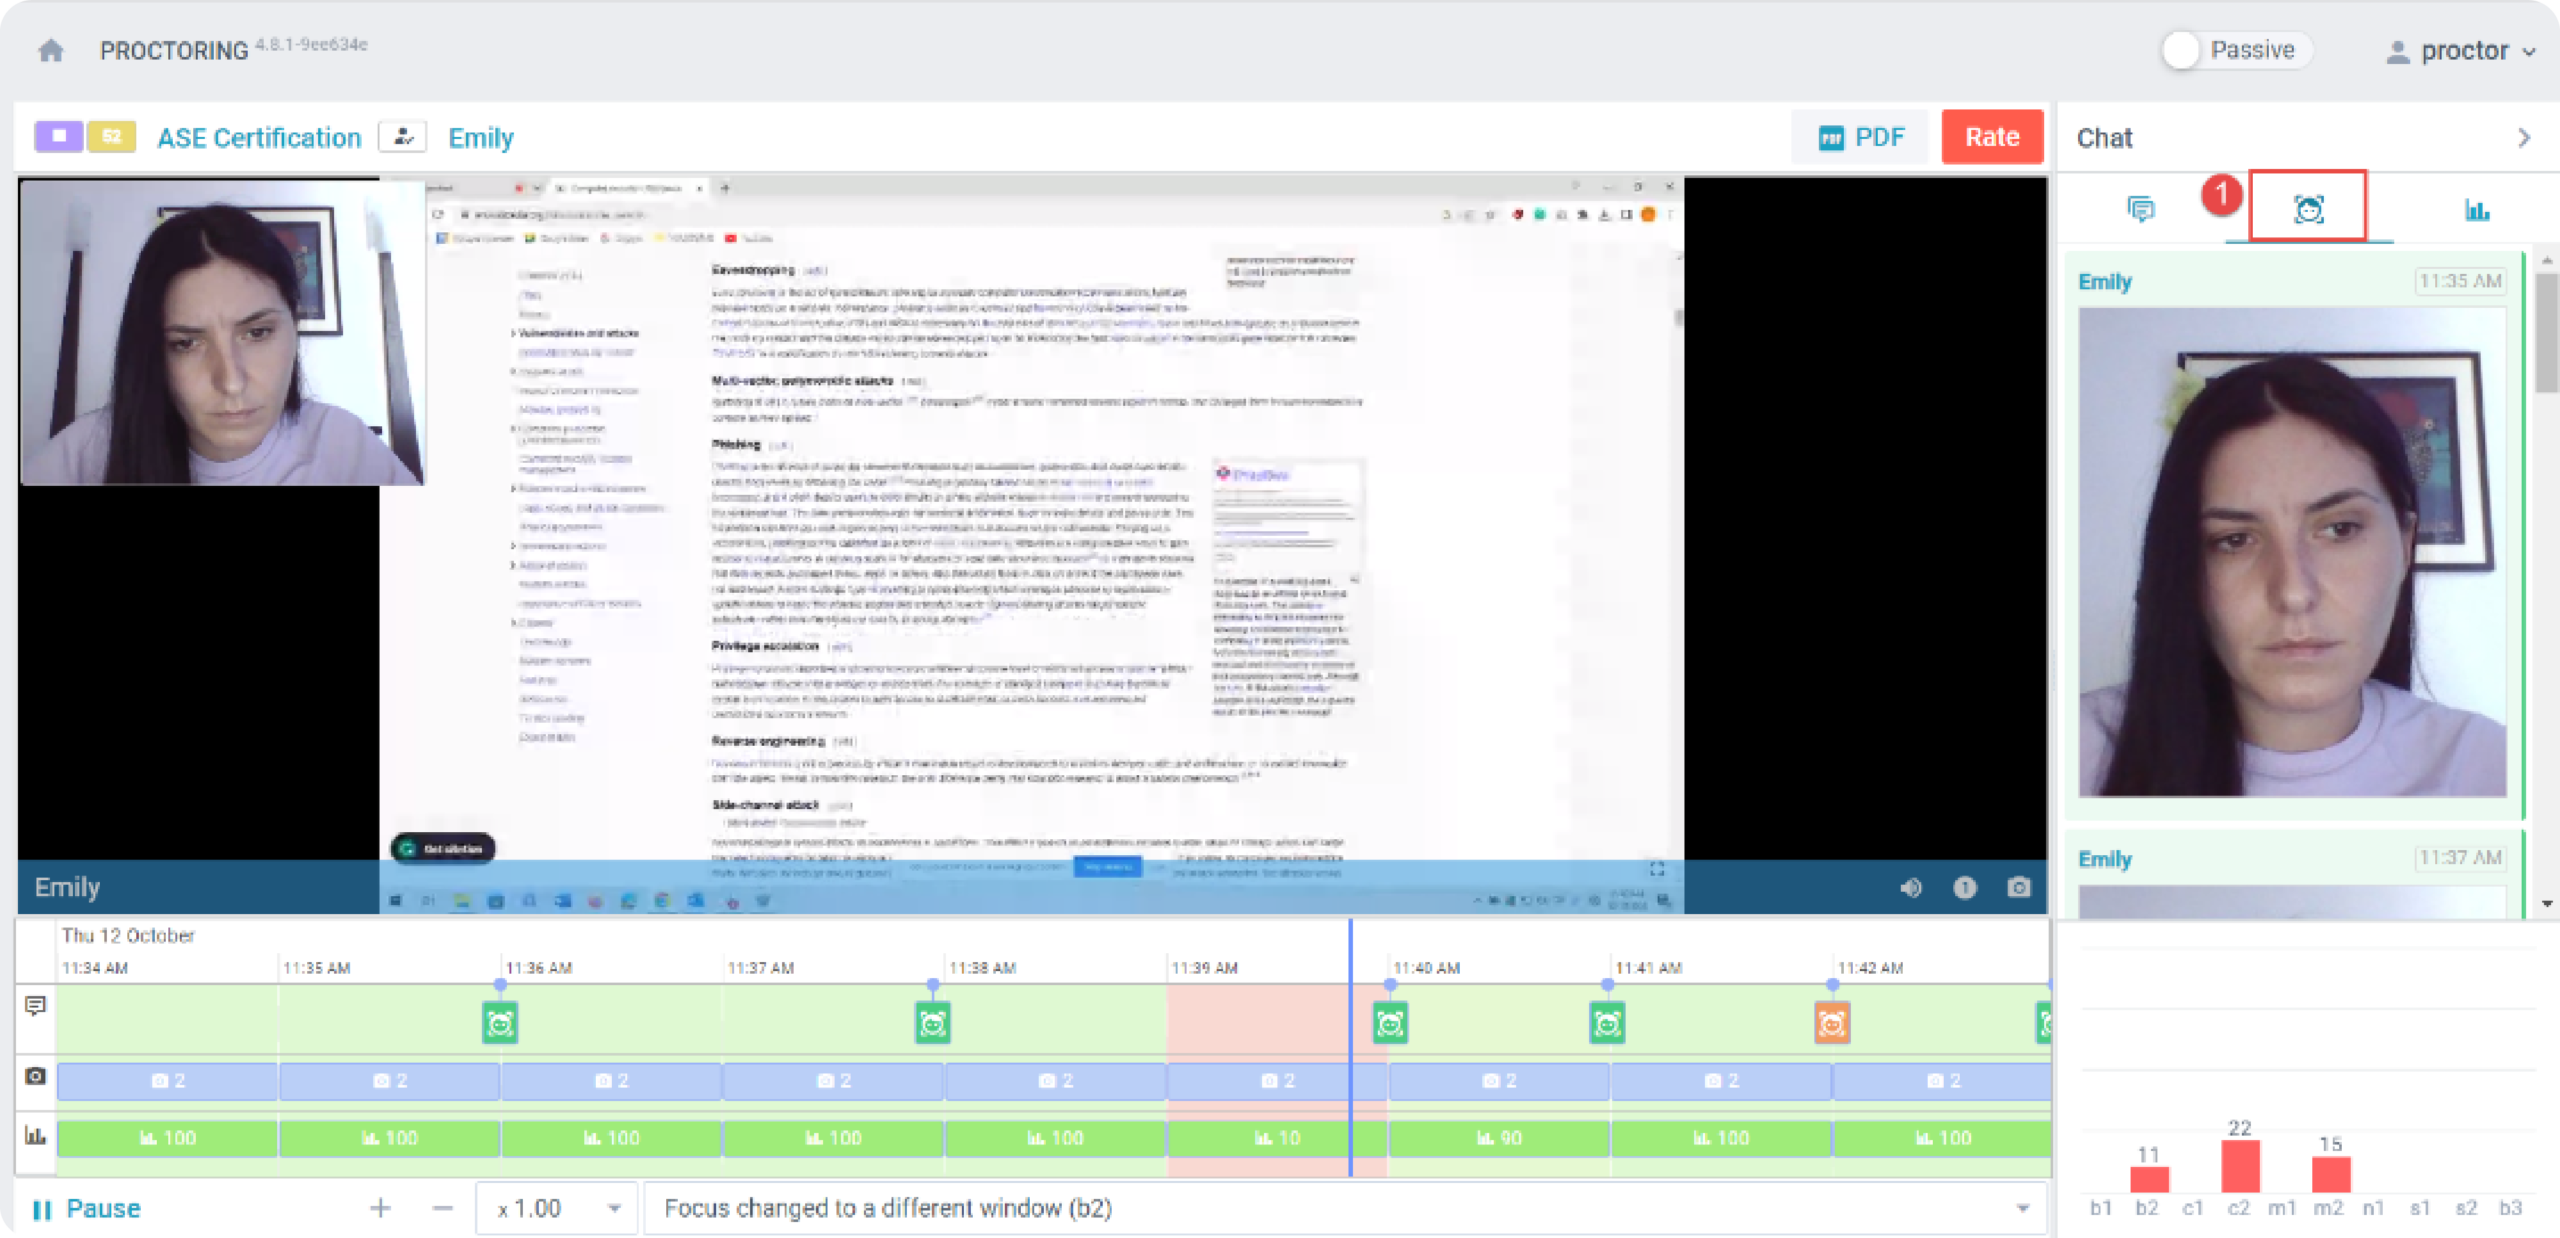Click the user profile icon beside Emily
The image size is (2560, 1238).
click(x=403, y=137)
